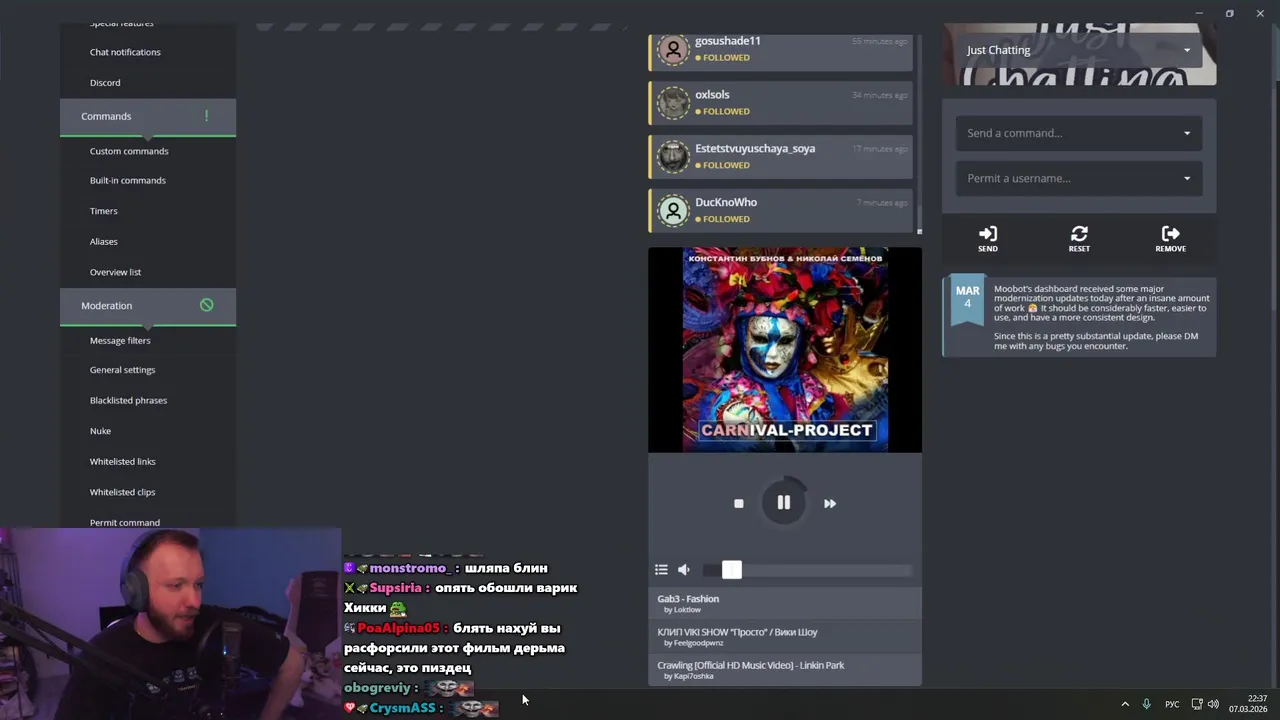The width and height of the screenshot is (1280, 720).
Task: Select the Estetstvuyuschaya_soya username text
Action: [755, 149]
